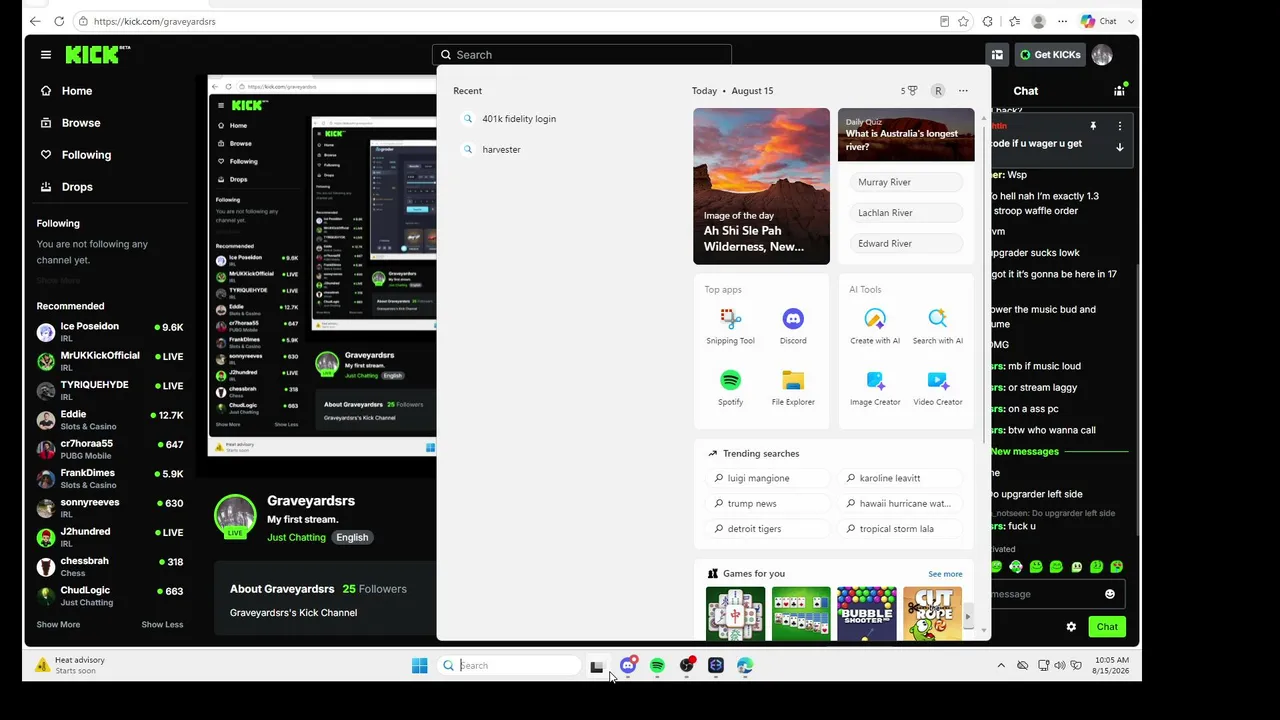Click the Get KICKs button
This screenshot has width=1280, height=720.
1049,55
